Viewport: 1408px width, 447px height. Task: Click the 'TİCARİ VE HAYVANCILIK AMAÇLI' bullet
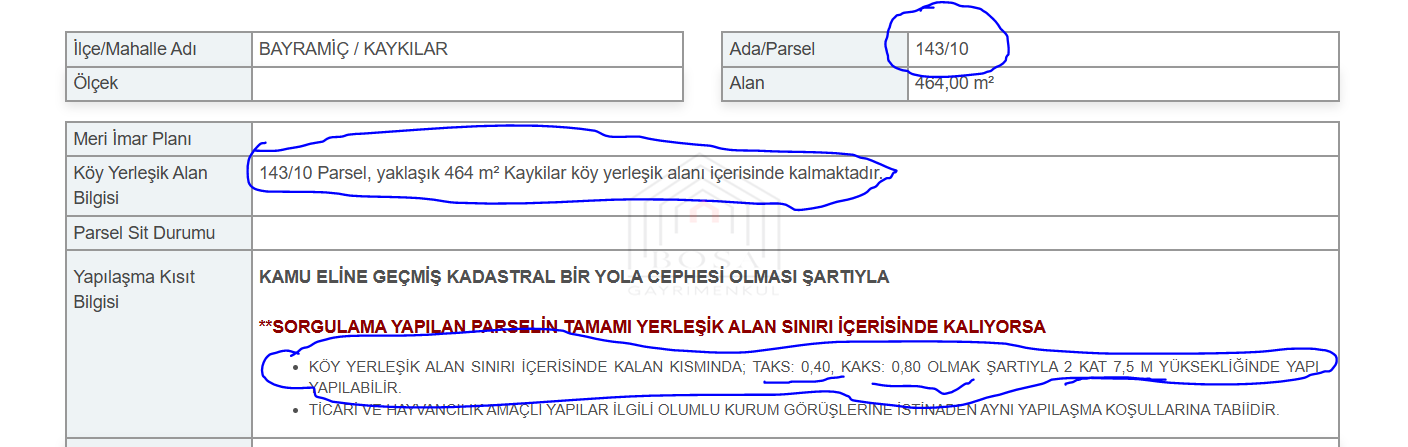[x=794, y=410]
